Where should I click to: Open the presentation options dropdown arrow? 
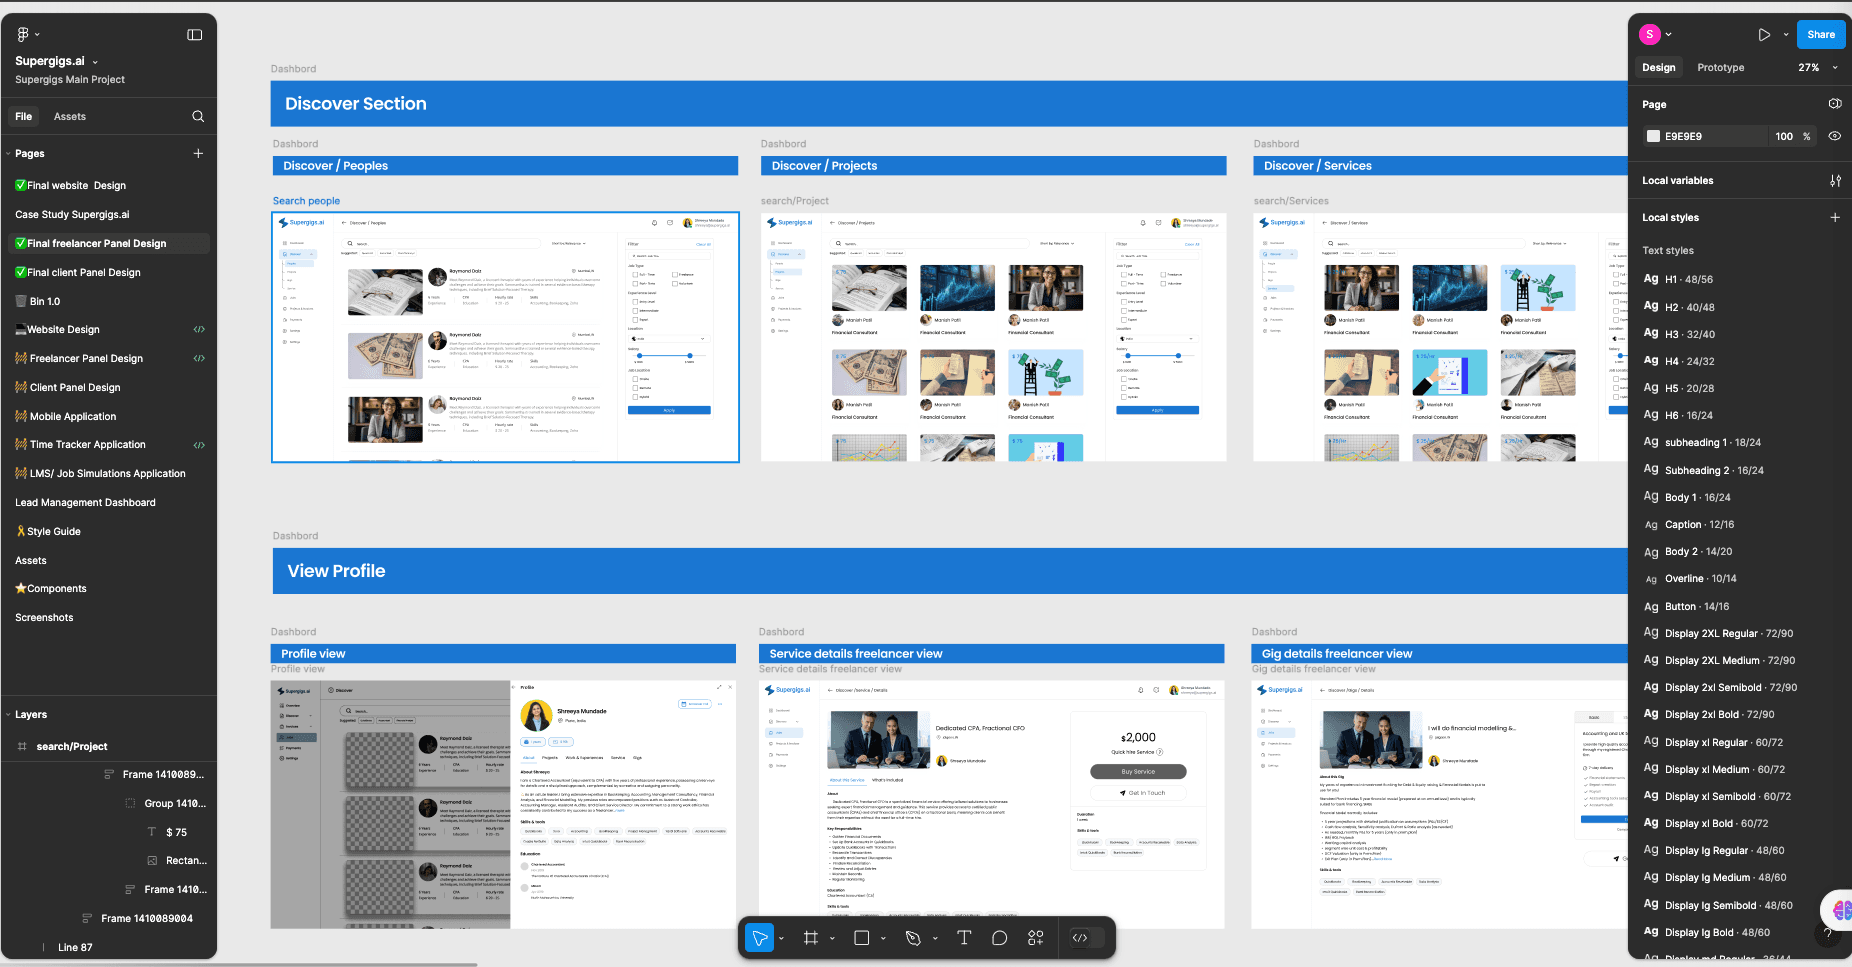point(1786,35)
